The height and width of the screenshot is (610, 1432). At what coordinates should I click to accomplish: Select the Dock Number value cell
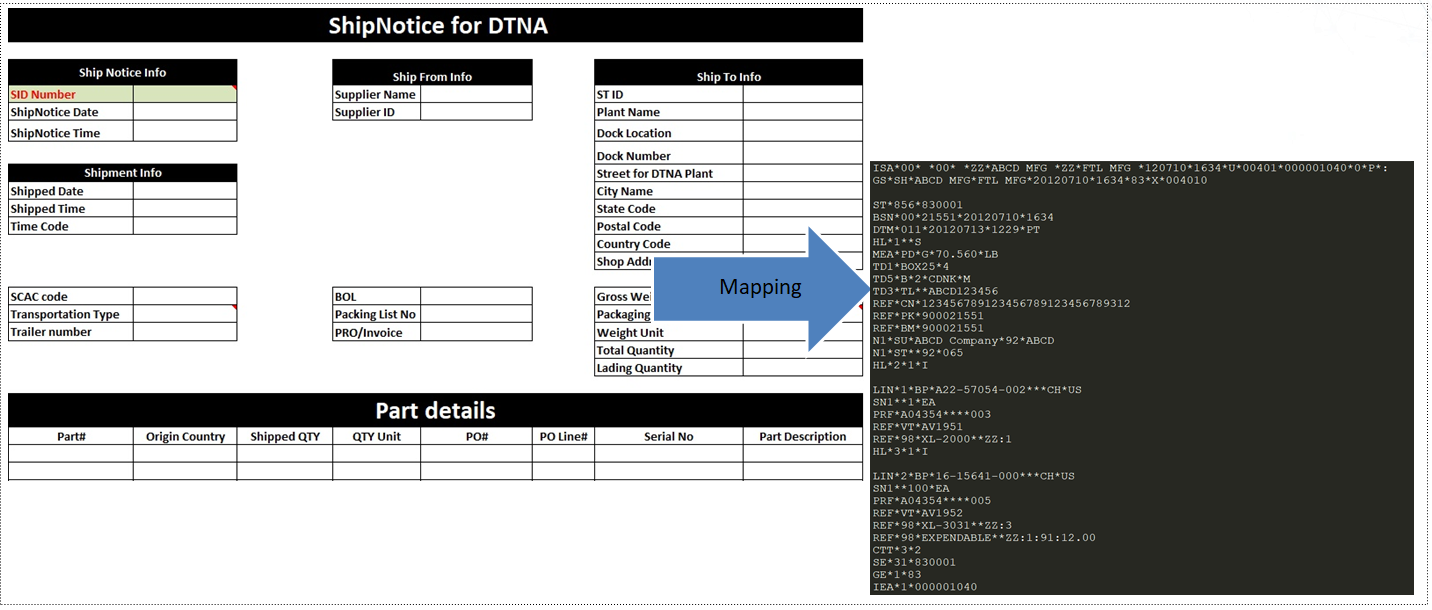click(802, 154)
